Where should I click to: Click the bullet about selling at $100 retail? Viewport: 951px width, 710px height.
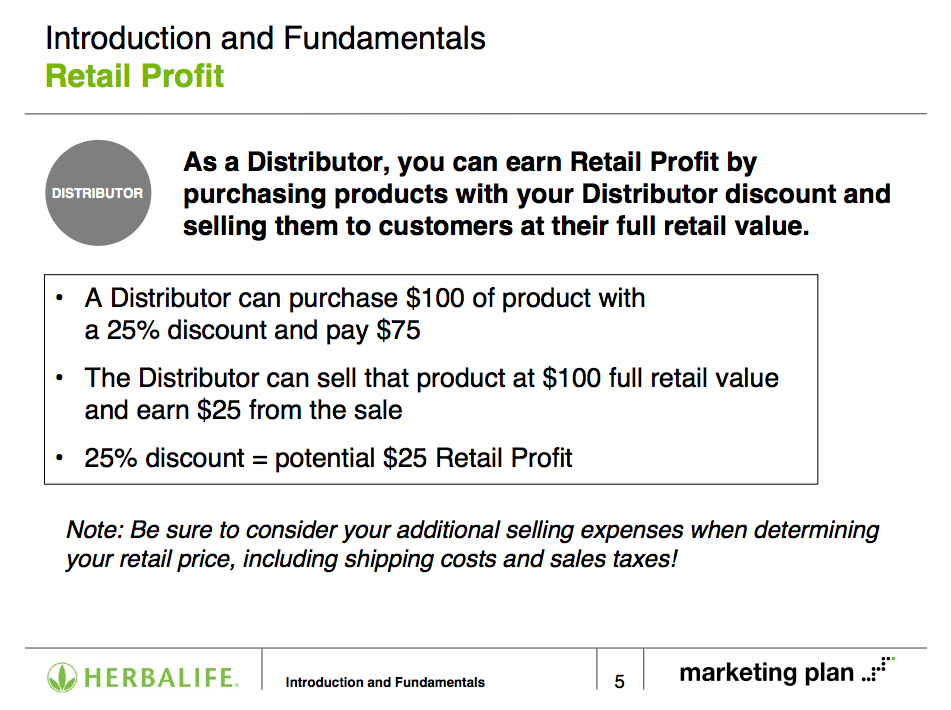(431, 394)
